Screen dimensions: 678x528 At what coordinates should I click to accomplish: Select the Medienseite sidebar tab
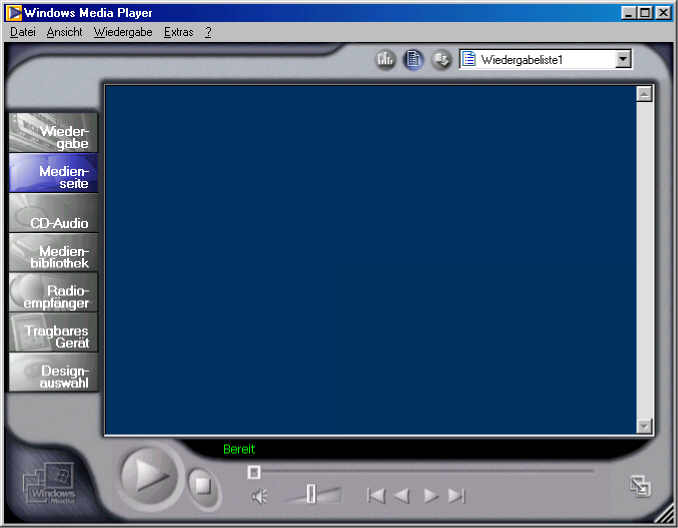pos(54,173)
